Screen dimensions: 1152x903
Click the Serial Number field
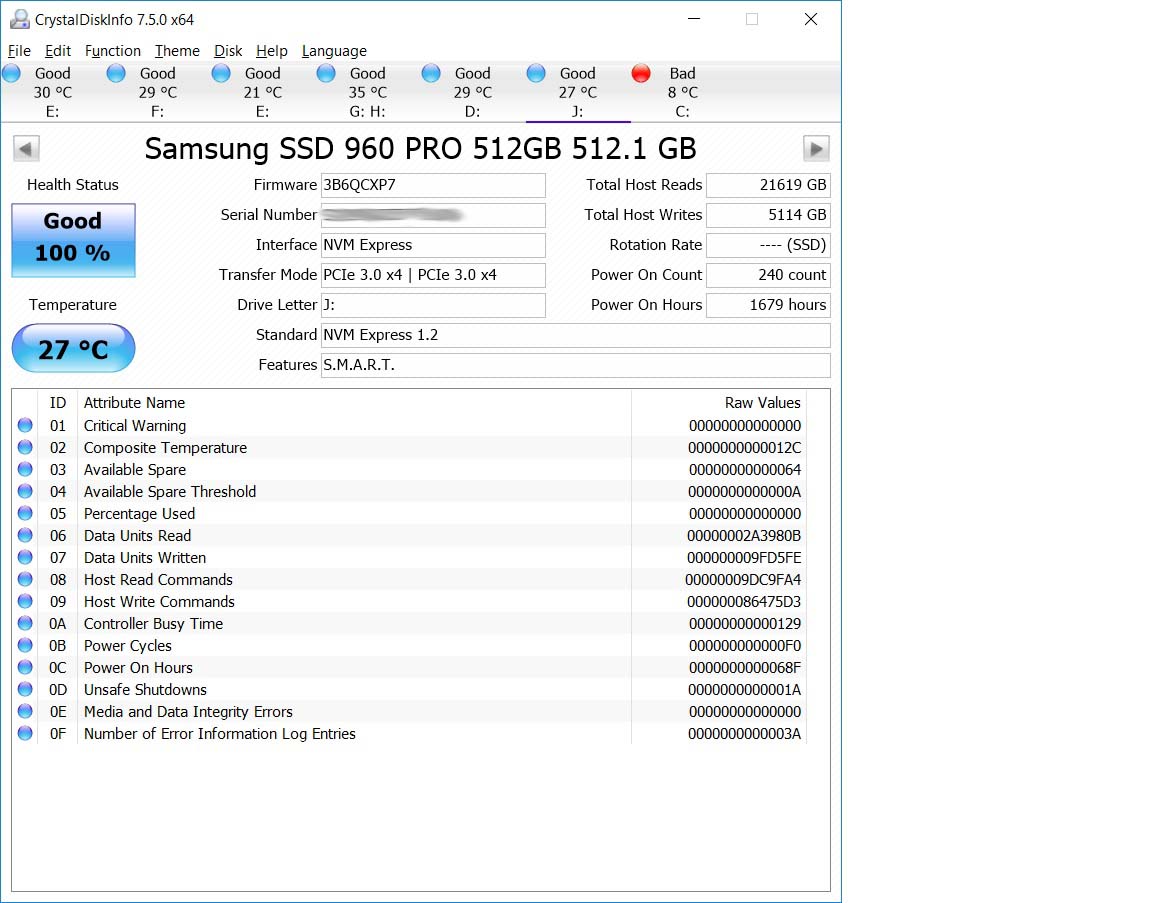pos(433,215)
